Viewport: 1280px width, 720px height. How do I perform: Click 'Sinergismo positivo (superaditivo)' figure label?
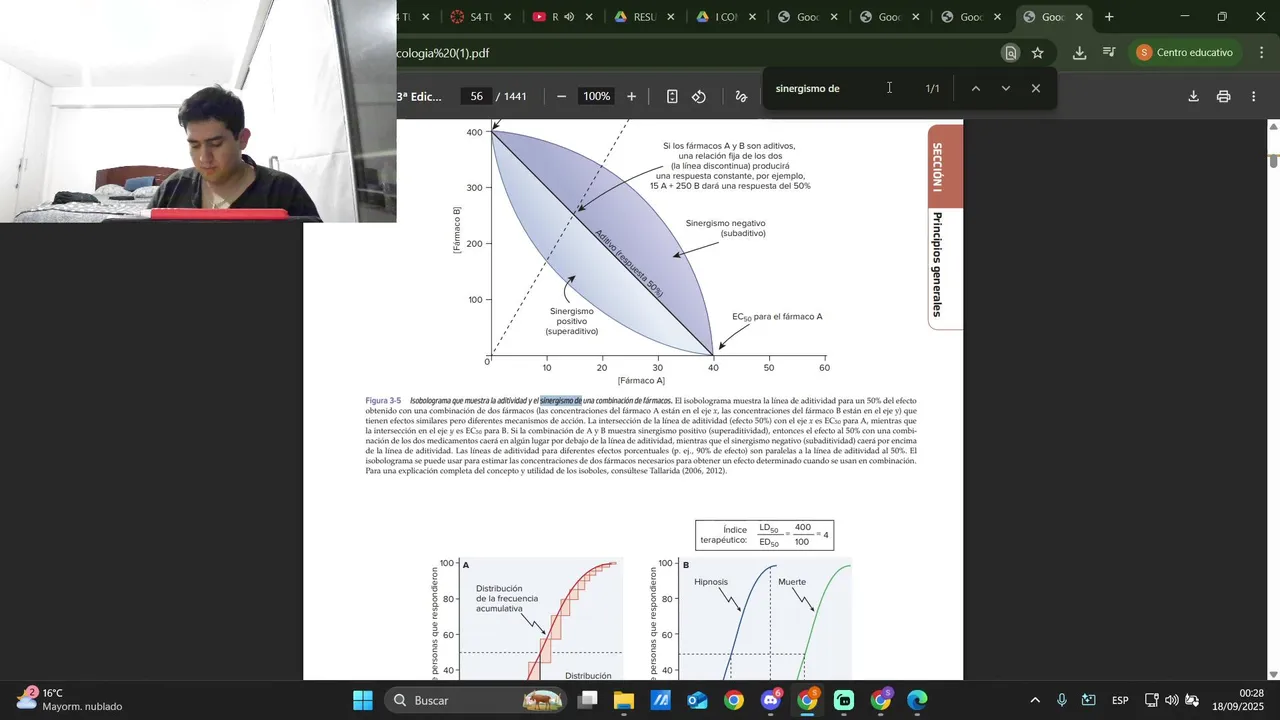click(572, 321)
